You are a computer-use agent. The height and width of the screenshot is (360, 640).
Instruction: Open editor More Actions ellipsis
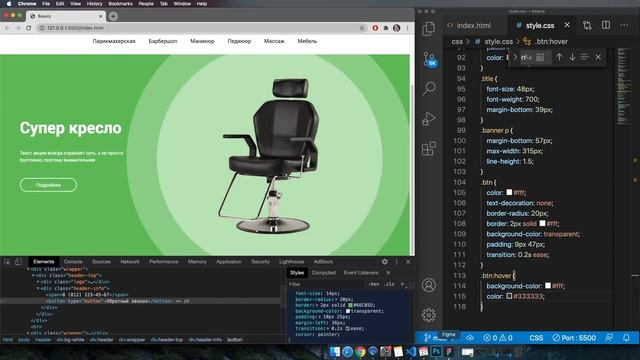(x=624, y=25)
